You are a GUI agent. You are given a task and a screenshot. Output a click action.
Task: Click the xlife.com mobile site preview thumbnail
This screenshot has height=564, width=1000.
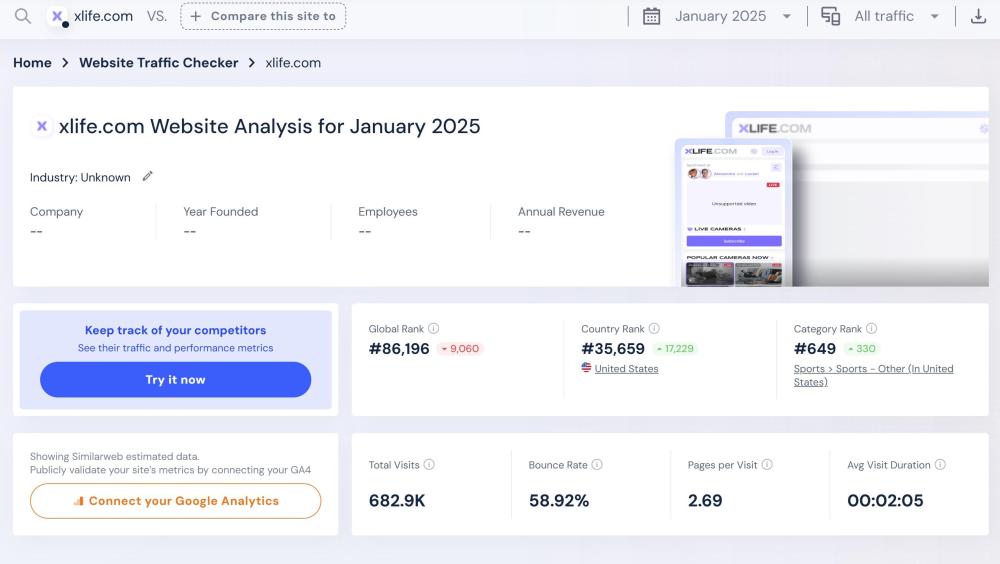point(733,212)
